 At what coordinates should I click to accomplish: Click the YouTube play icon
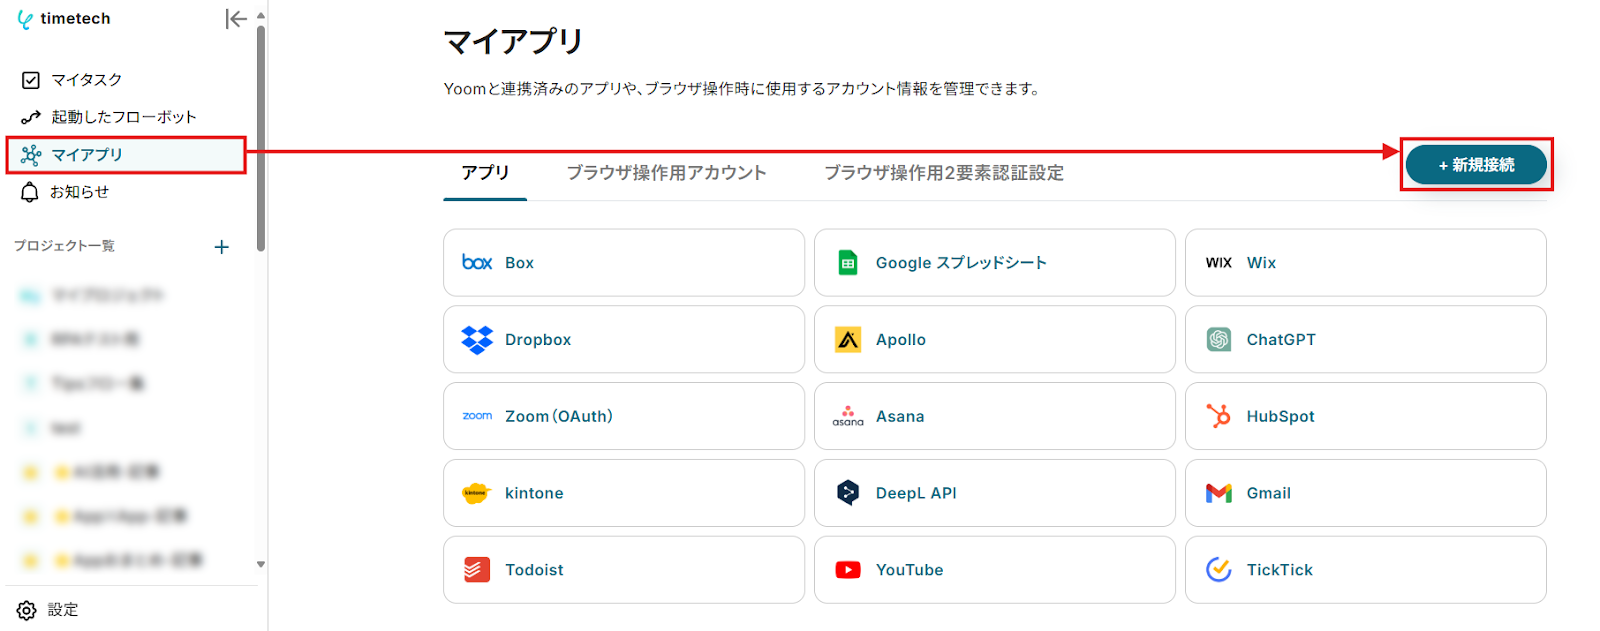848,570
